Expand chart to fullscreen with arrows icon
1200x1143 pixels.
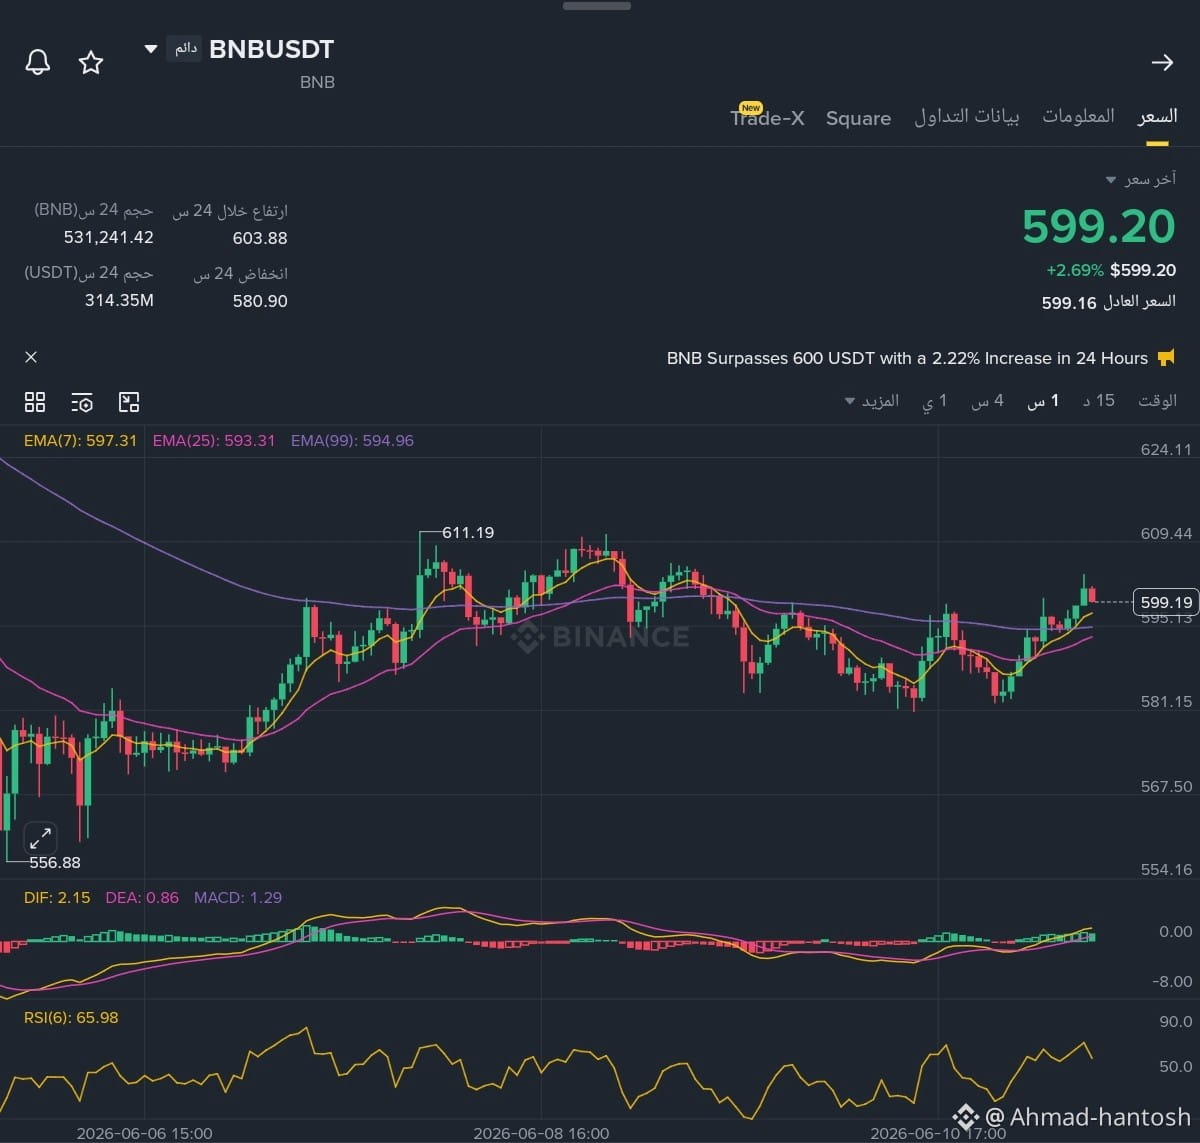click(x=40, y=838)
